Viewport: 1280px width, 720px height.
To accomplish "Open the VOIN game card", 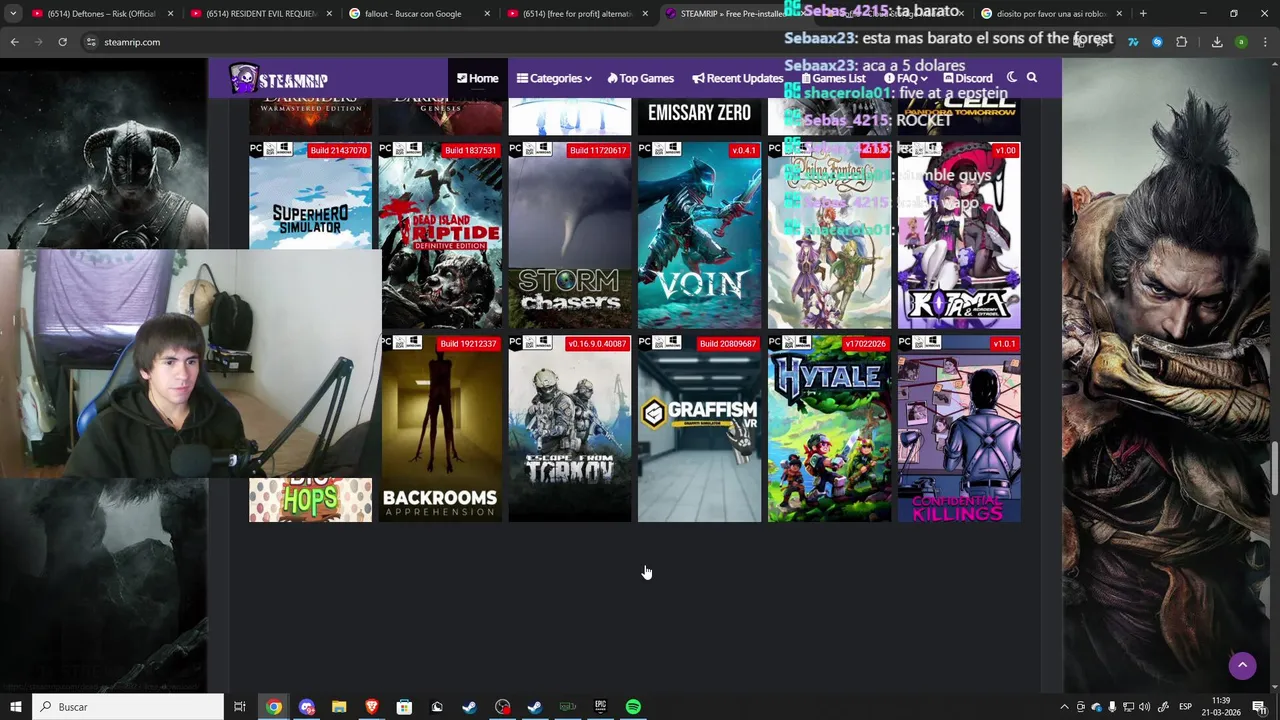I will [x=699, y=235].
